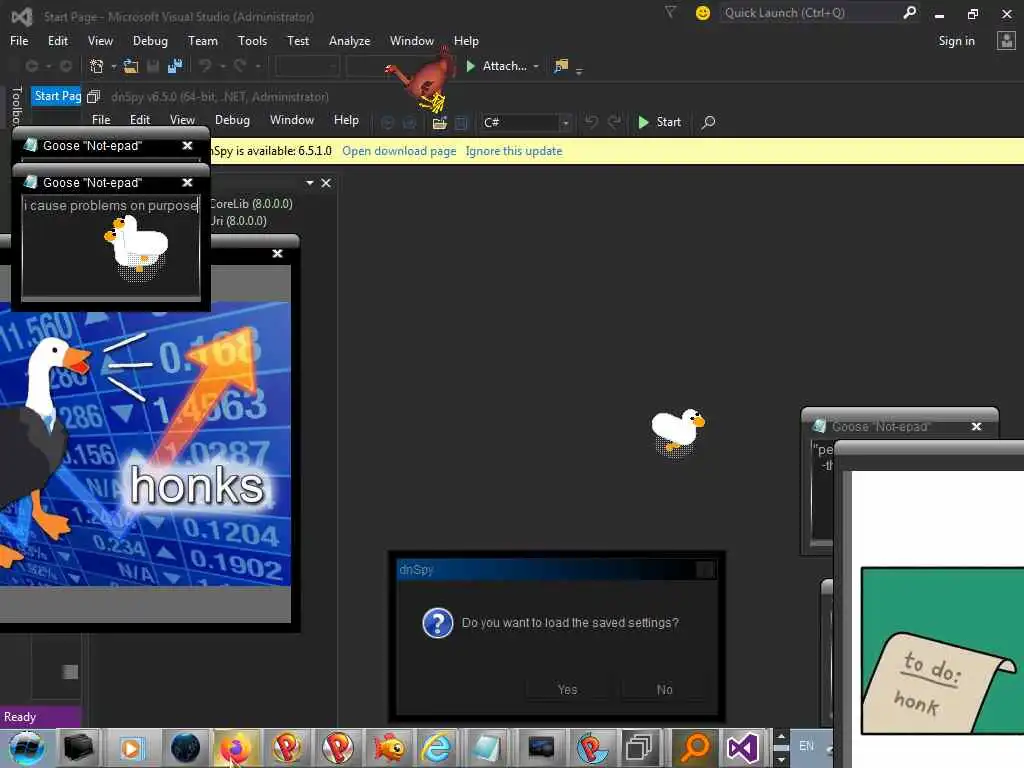Expand the toolbar overflow options arrow

pos(579,70)
